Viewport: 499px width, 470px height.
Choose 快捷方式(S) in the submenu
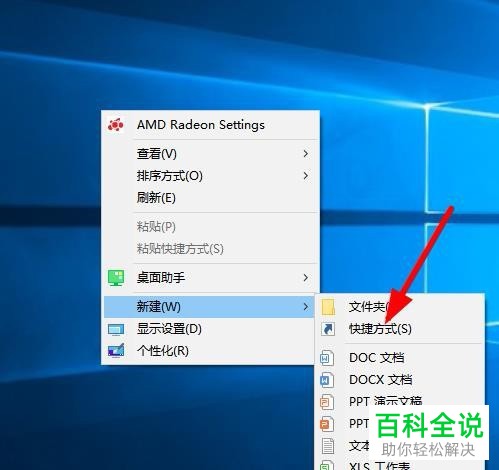click(x=399, y=329)
